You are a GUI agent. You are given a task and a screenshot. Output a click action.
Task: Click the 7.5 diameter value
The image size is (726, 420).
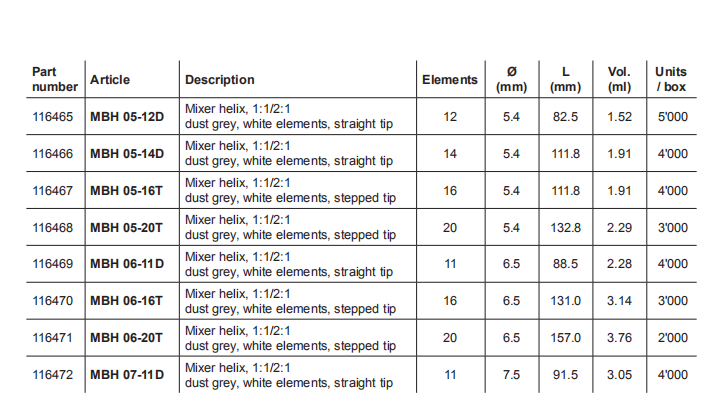pyautogui.click(x=511, y=375)
